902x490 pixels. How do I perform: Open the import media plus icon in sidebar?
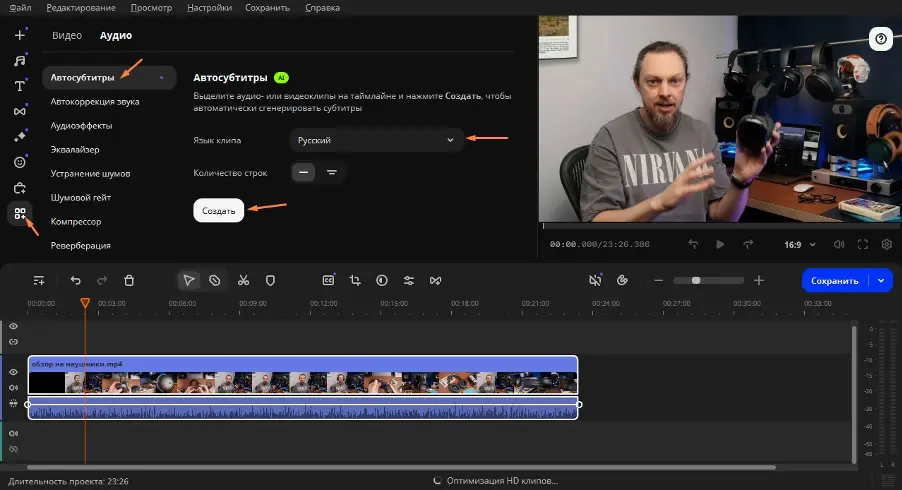[20, 35]
